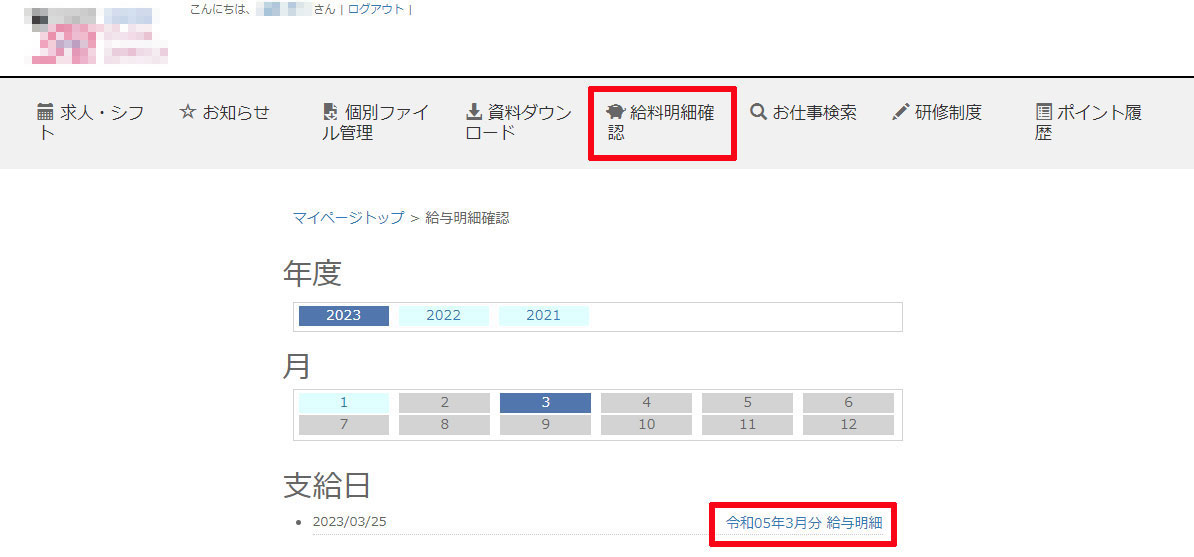The width and height of the screenshot is (1194, 557).
Task: Click the star icon beside お知らせ
Action: click(x=187, y=112)
